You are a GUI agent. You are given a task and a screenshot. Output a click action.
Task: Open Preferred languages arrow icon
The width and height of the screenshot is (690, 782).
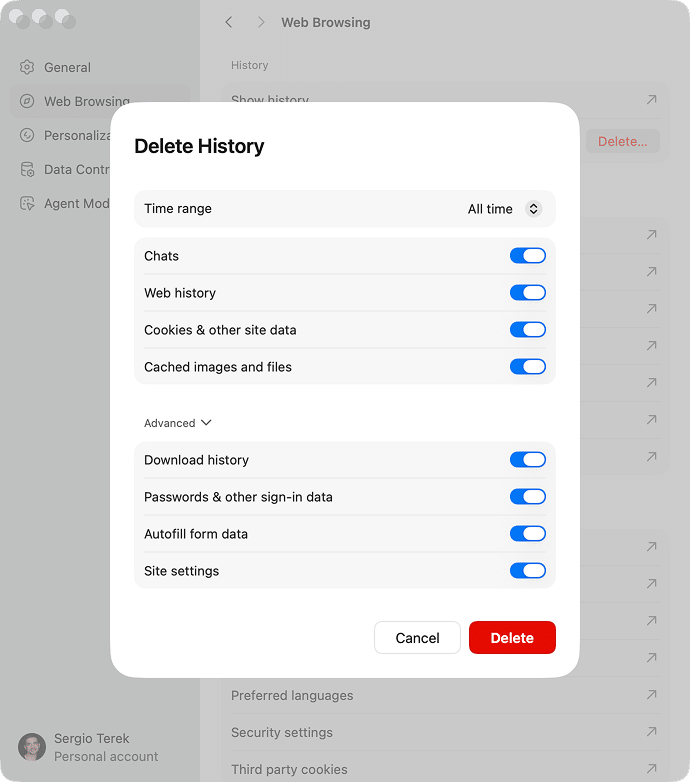click(651, 694)
